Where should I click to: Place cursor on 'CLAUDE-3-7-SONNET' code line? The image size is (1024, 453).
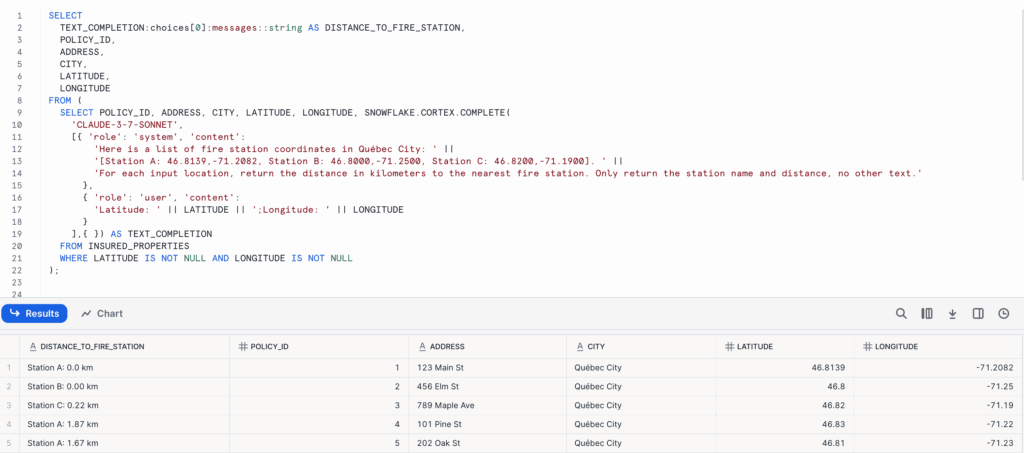click(127, 124)
